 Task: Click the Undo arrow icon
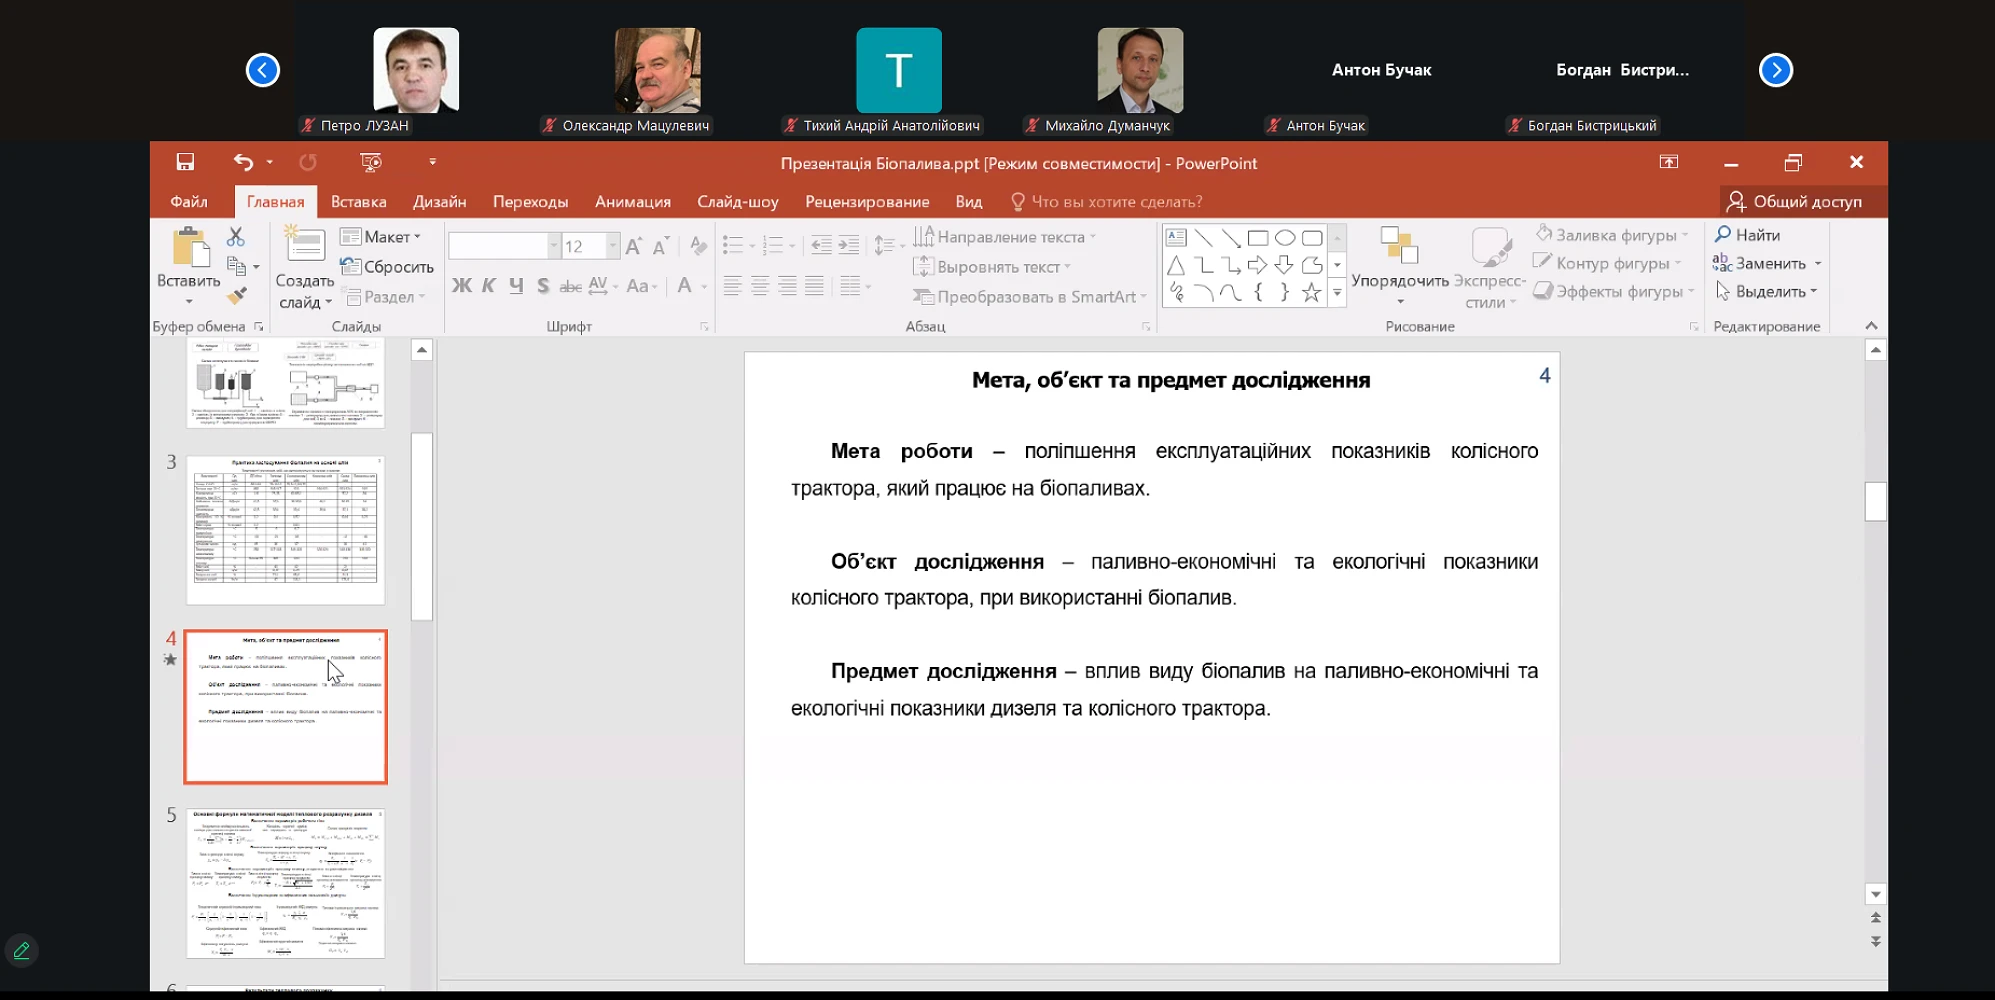243,162
